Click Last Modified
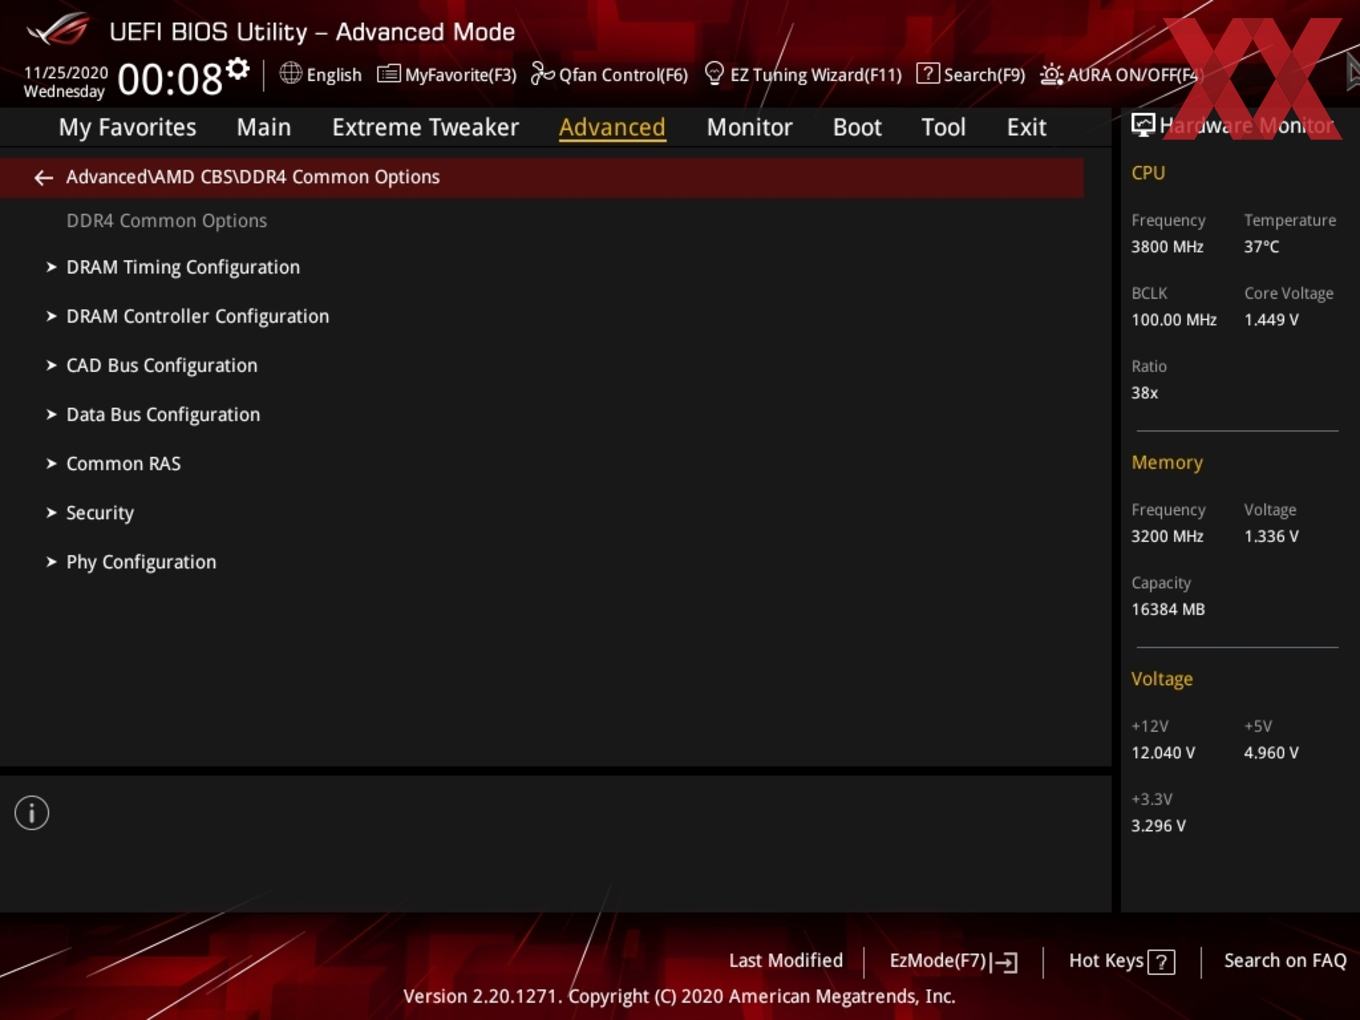 tap(786, 961)
